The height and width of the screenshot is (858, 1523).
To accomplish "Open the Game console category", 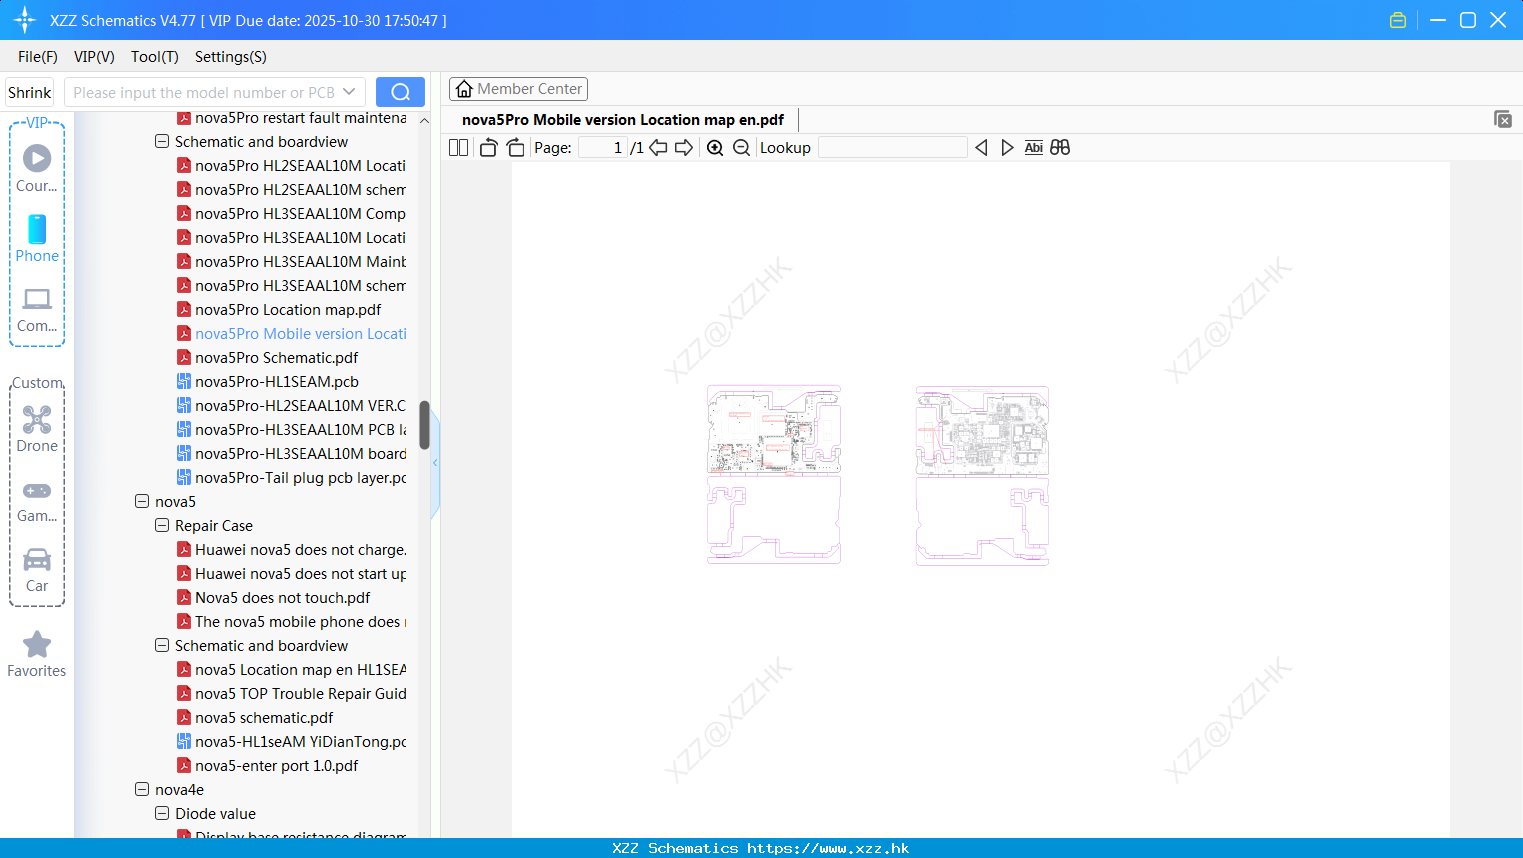I will click(37, 502).
